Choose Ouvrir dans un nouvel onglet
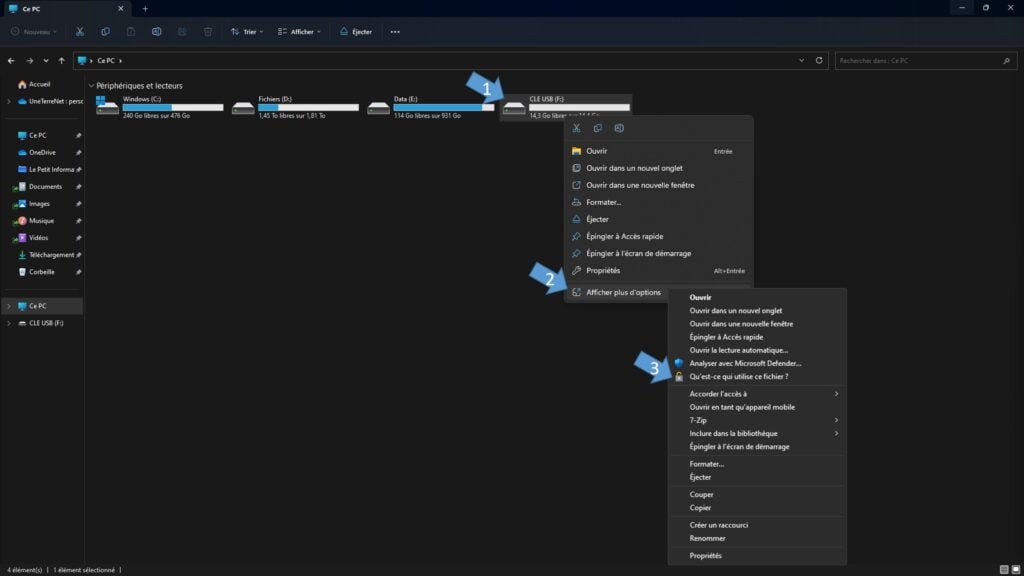Viewport: 1024px width, 576px height. pyautogui.click(x=658, y=168)
